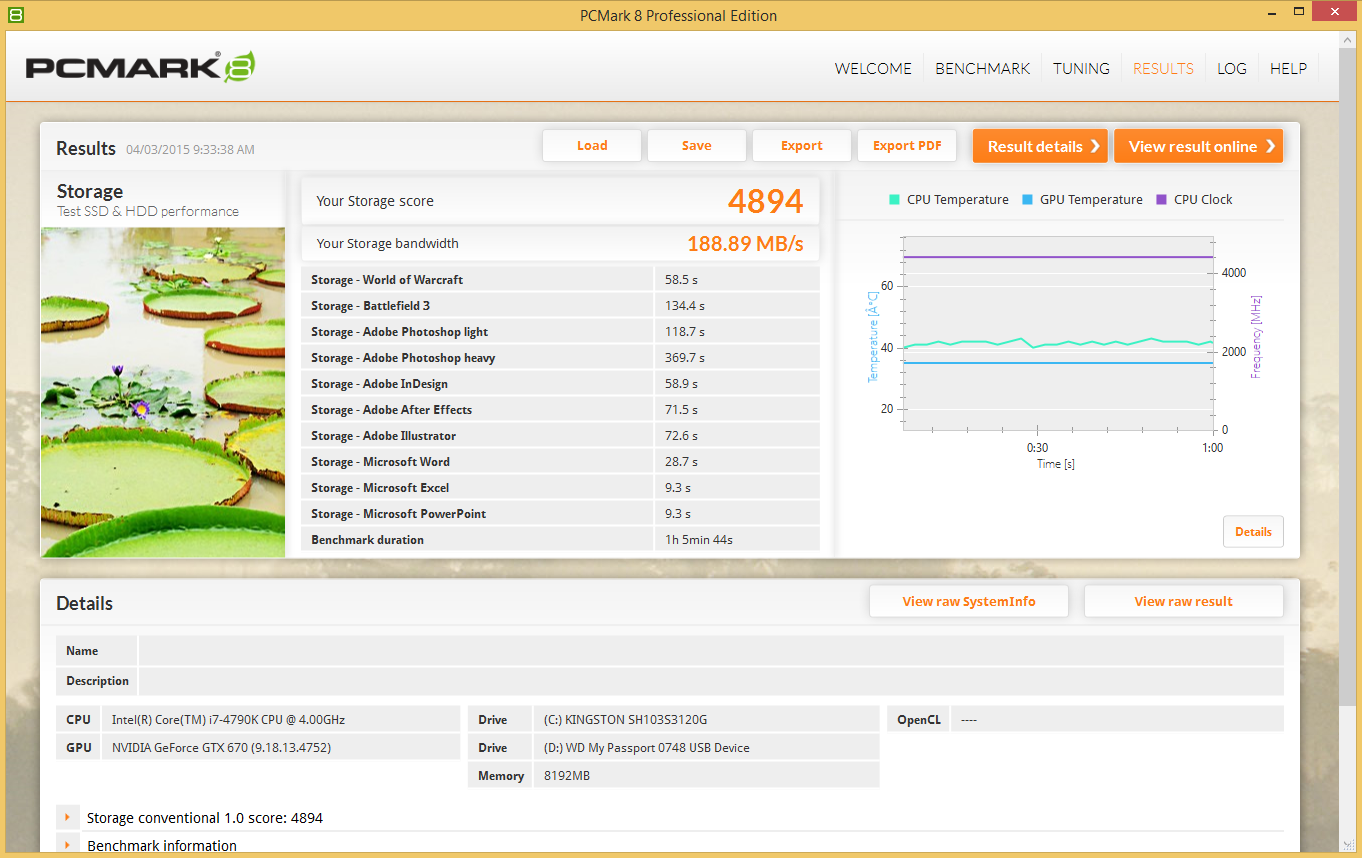Open the HELP tab
This screenshot has width=1362, height=858.
pyautogui.click(x=1288, y=68)
